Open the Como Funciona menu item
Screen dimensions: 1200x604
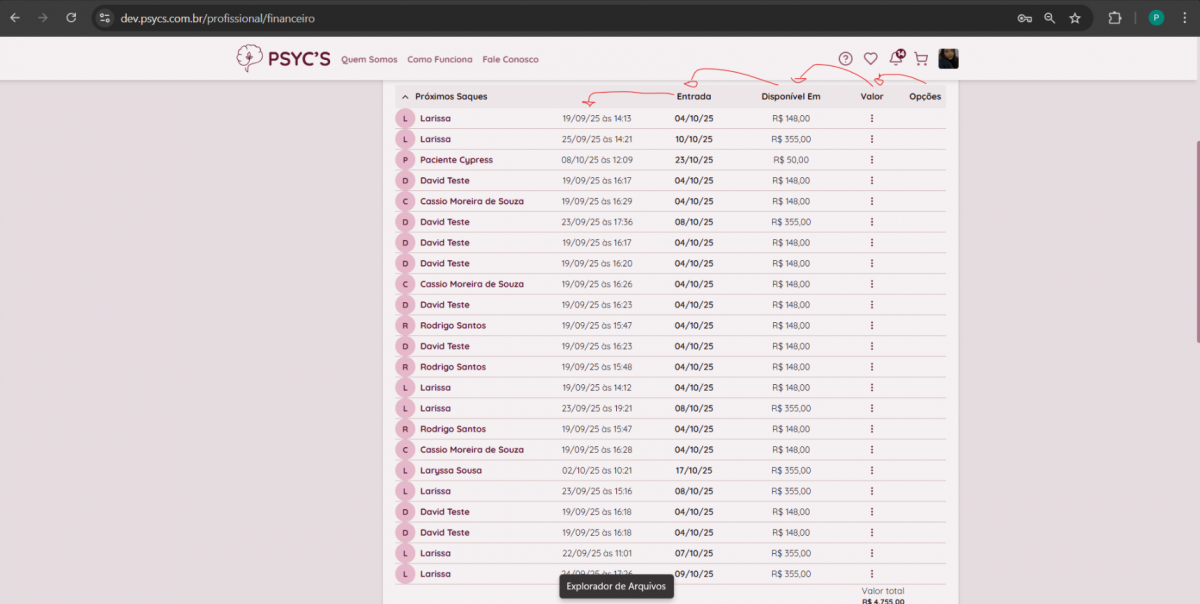439,60
